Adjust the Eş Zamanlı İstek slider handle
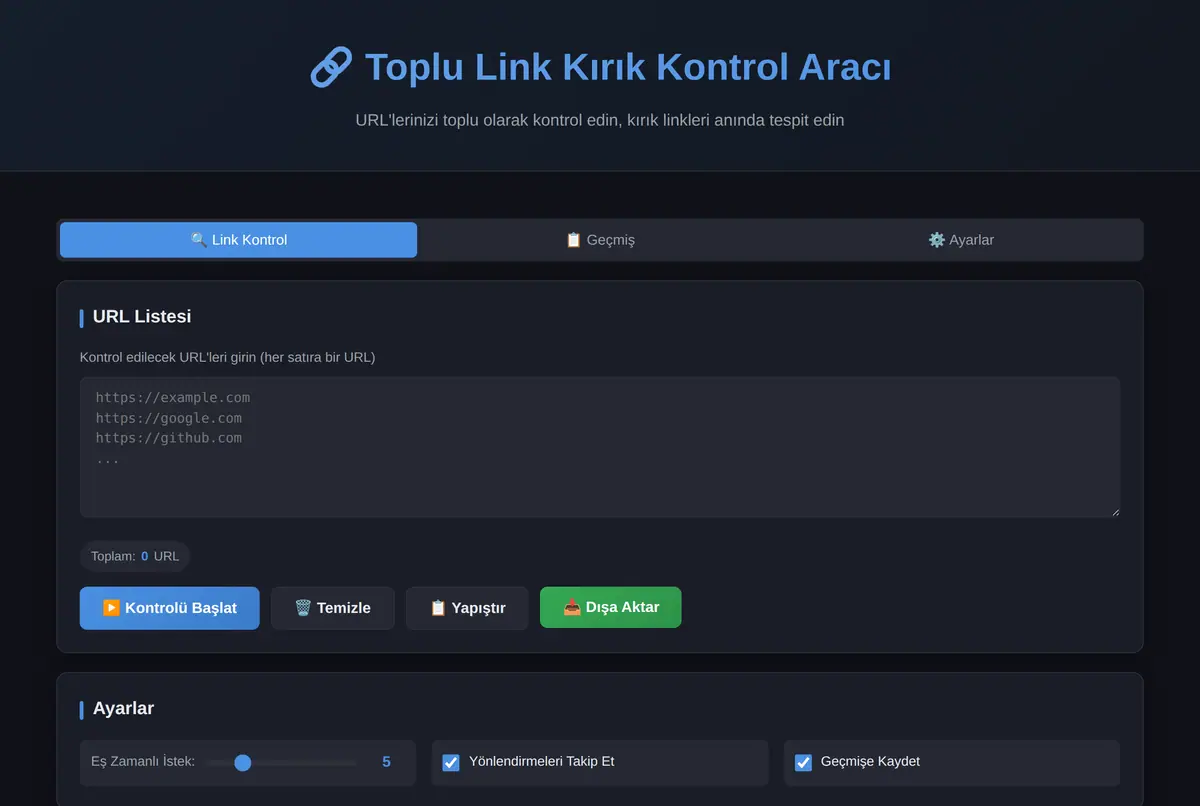 pos(242,763)
